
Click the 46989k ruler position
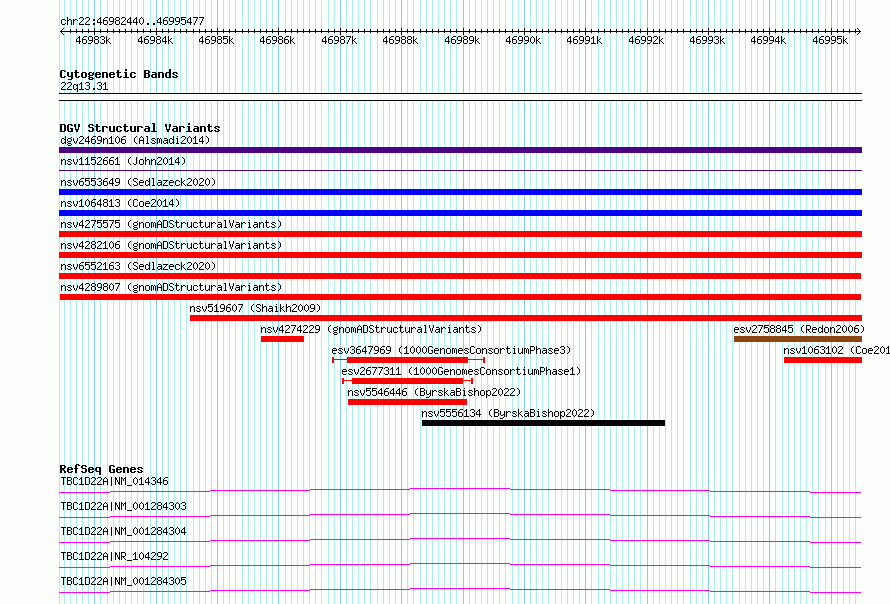point(462,40)
